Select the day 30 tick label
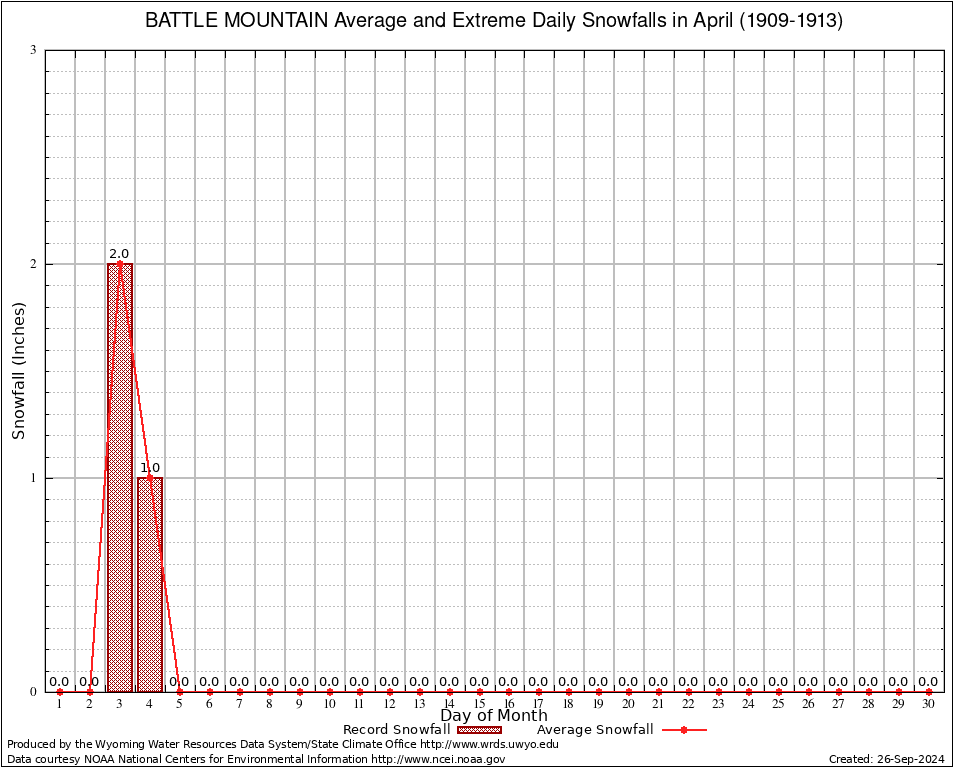 tap(928, 705)
